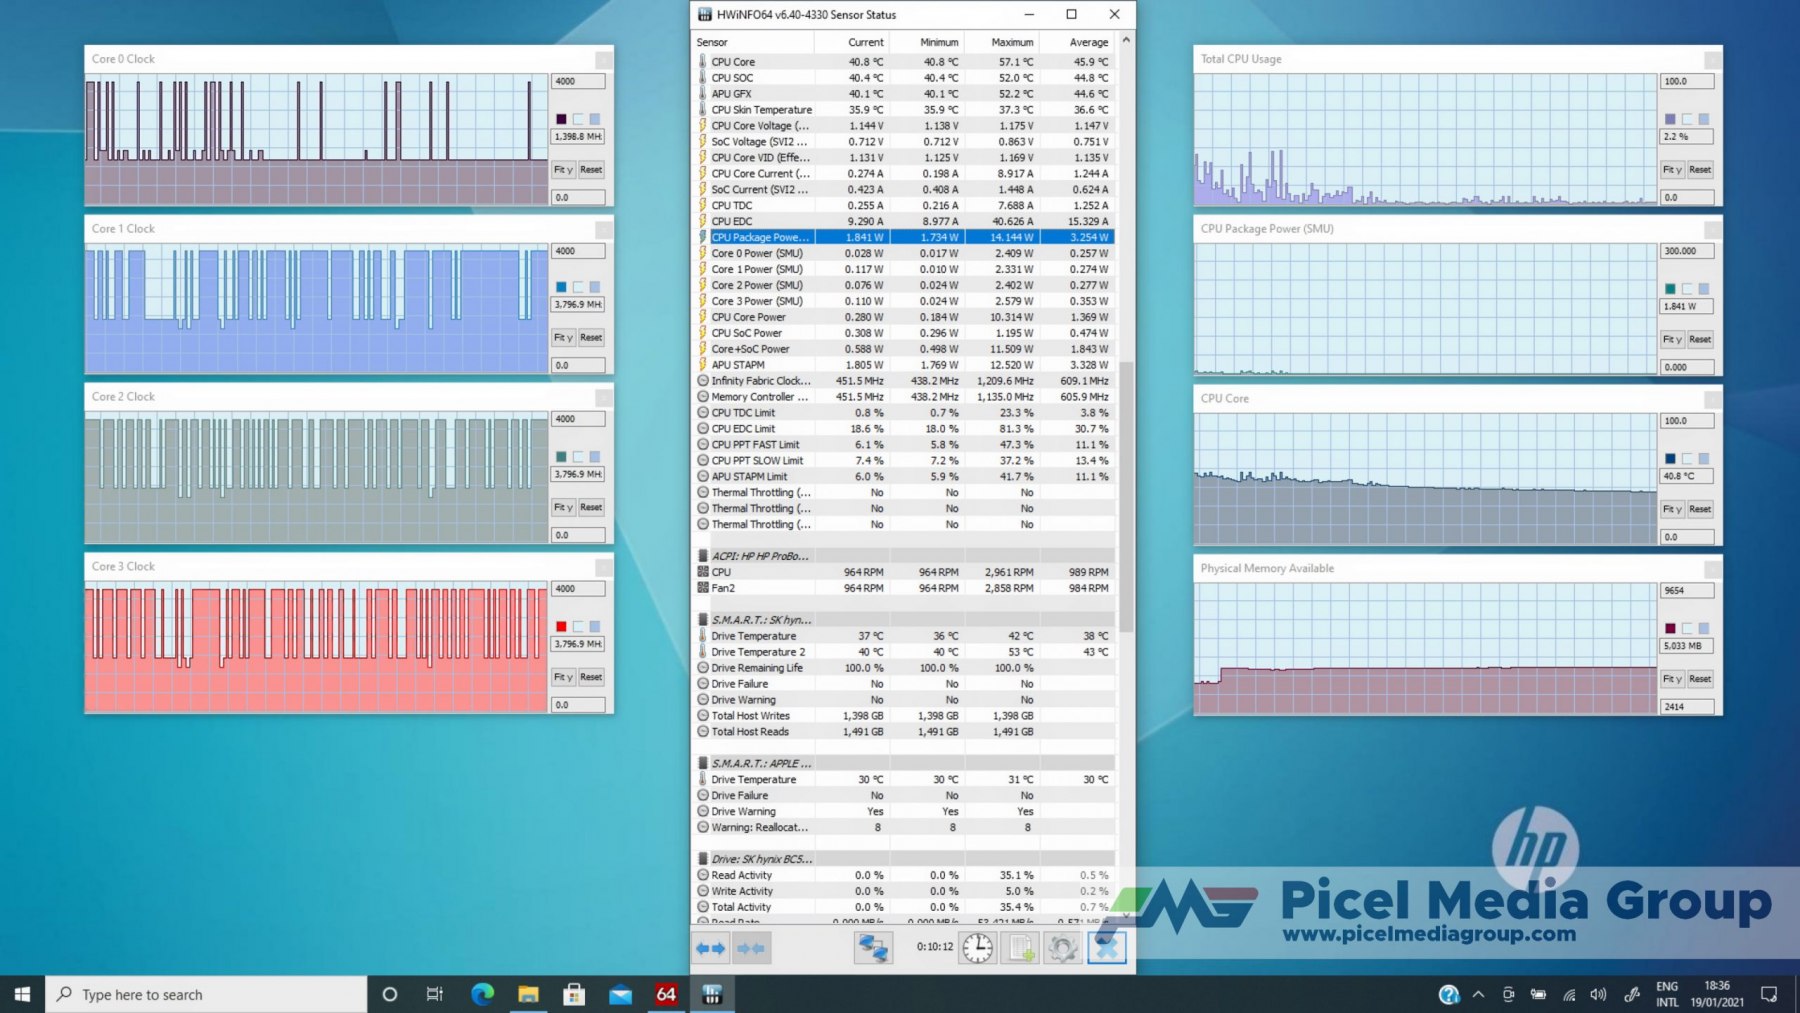The image size is (1800, 1013).
Task: Reset the elapsed time clock icon
Action: (977, 948)
